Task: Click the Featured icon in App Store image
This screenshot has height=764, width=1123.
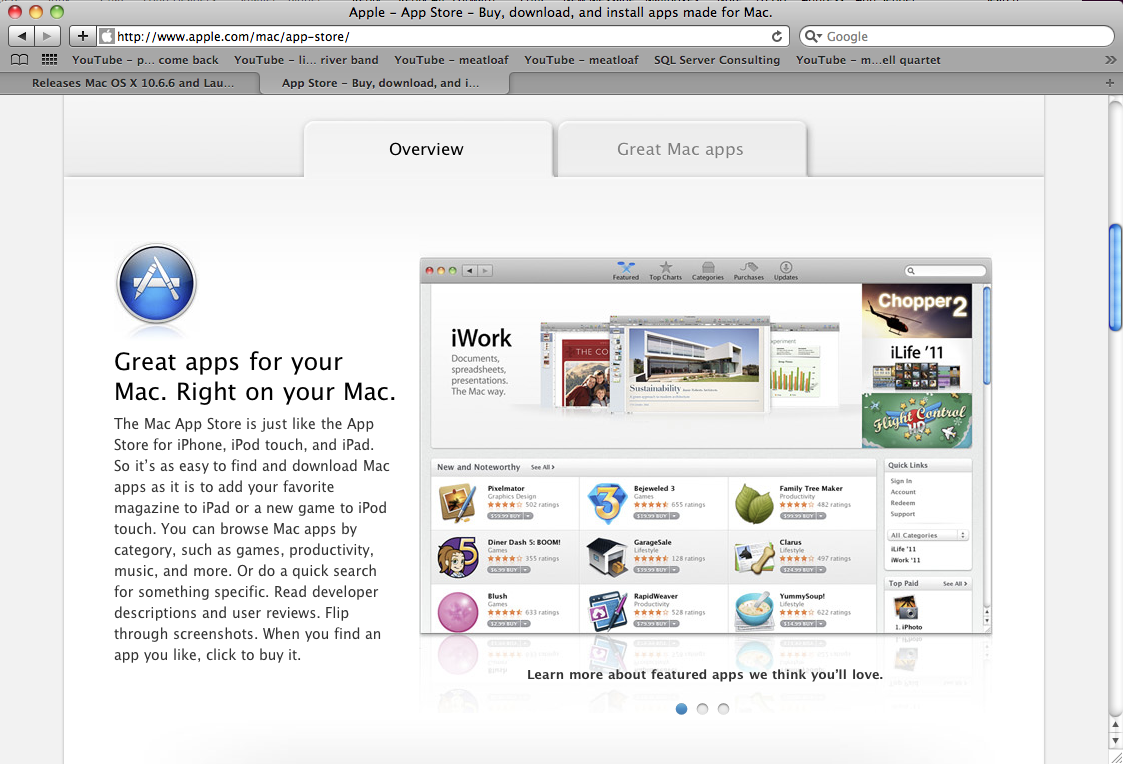Action: point(625,271)
